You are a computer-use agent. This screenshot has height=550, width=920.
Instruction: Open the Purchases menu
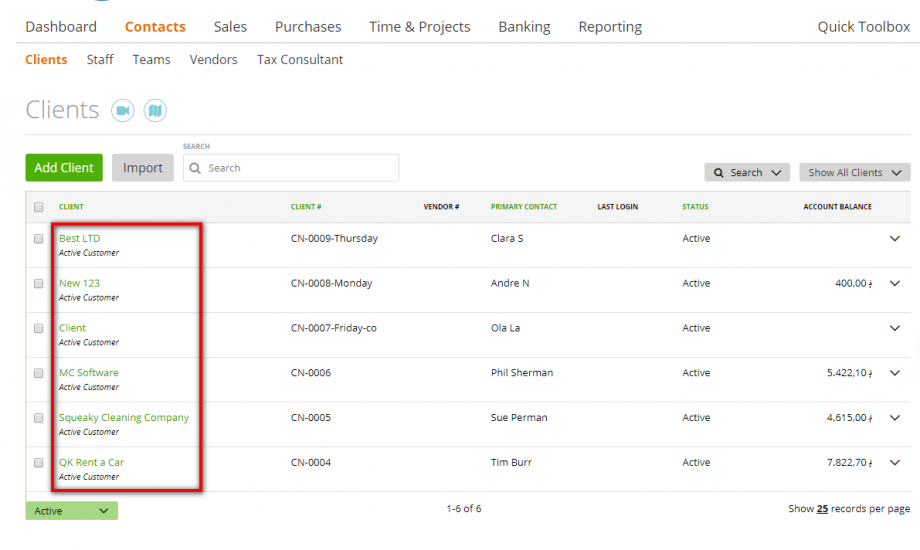(308, 27)
